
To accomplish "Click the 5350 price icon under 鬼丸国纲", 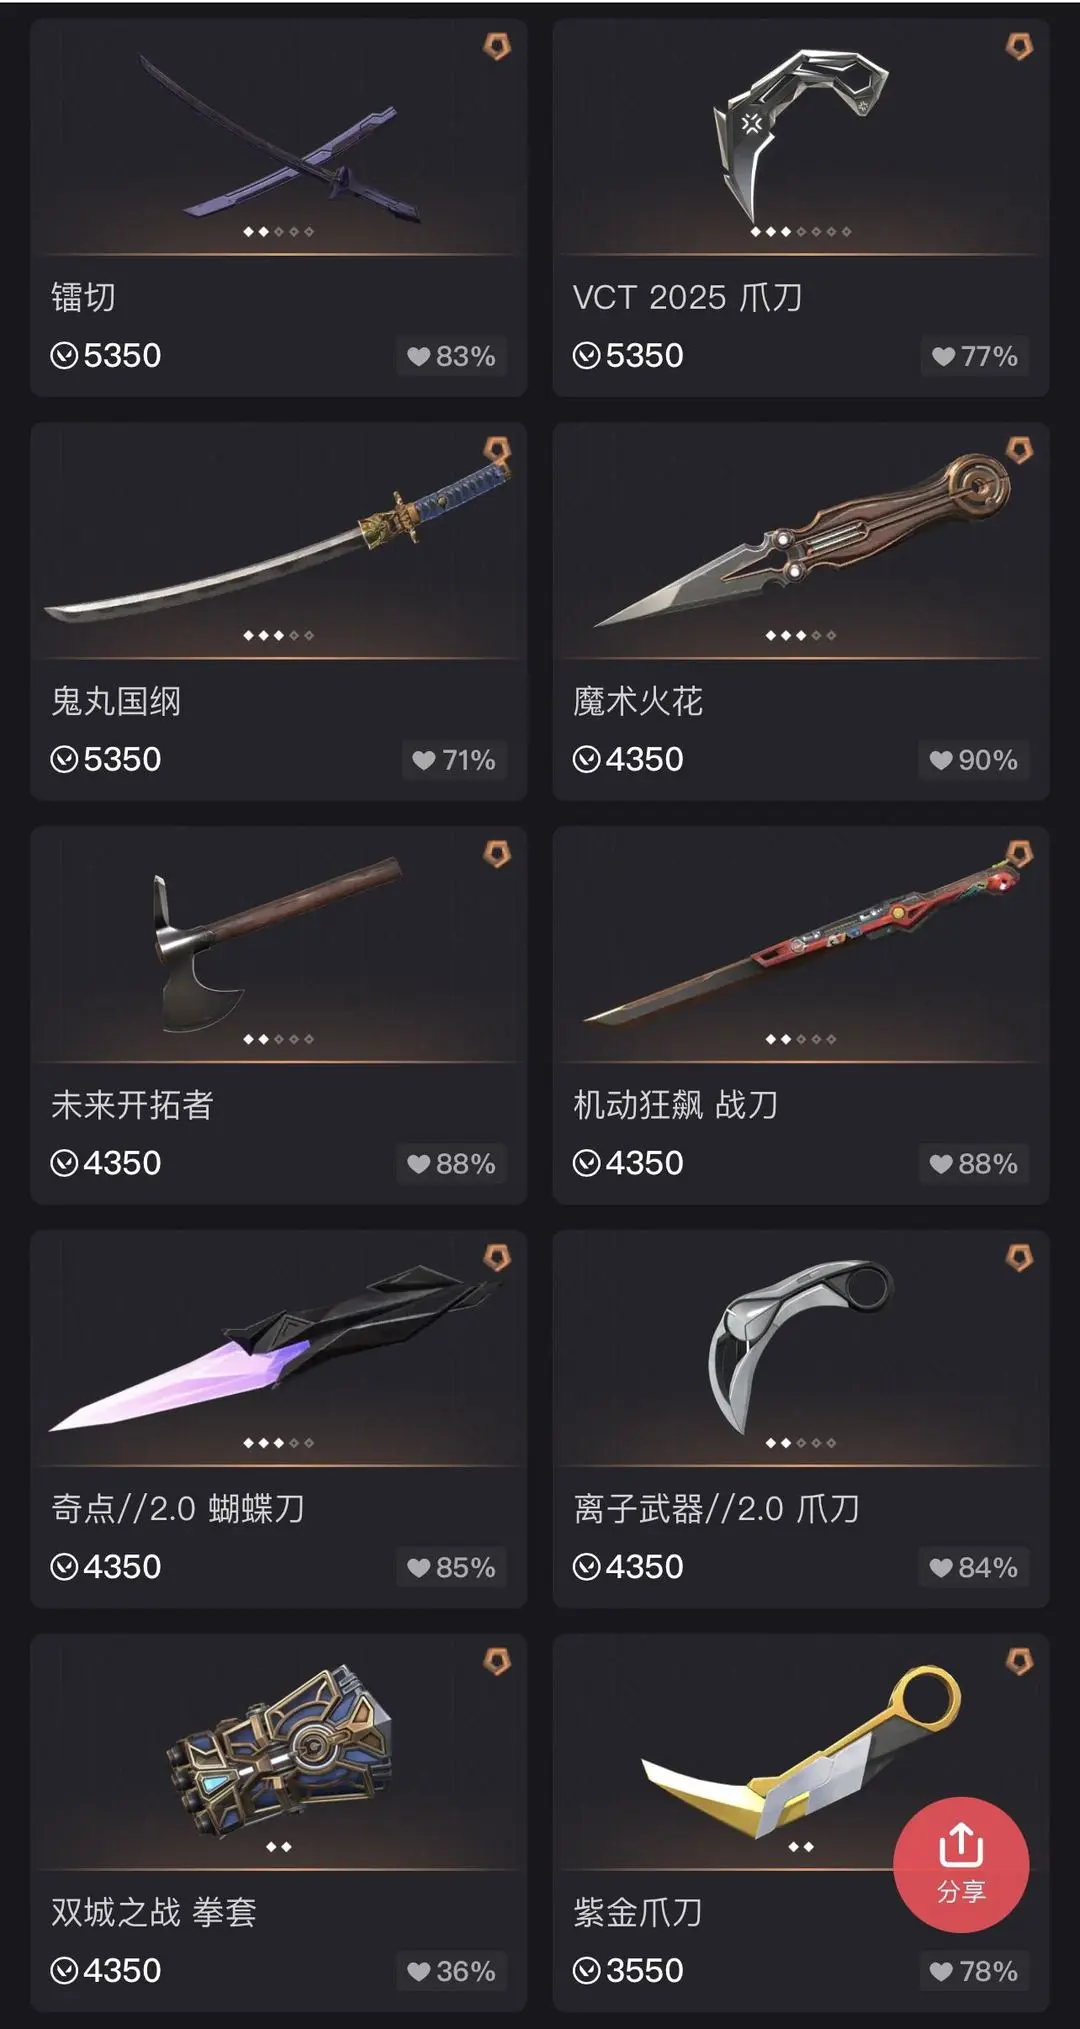I will click(x=64, y=760).
